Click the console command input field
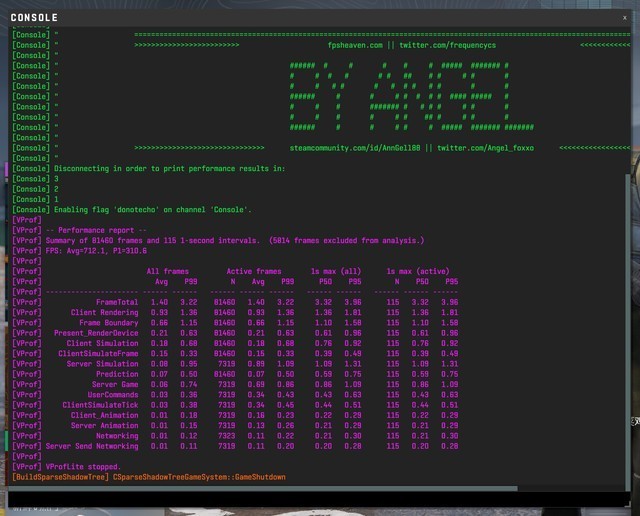 (319, 499)
